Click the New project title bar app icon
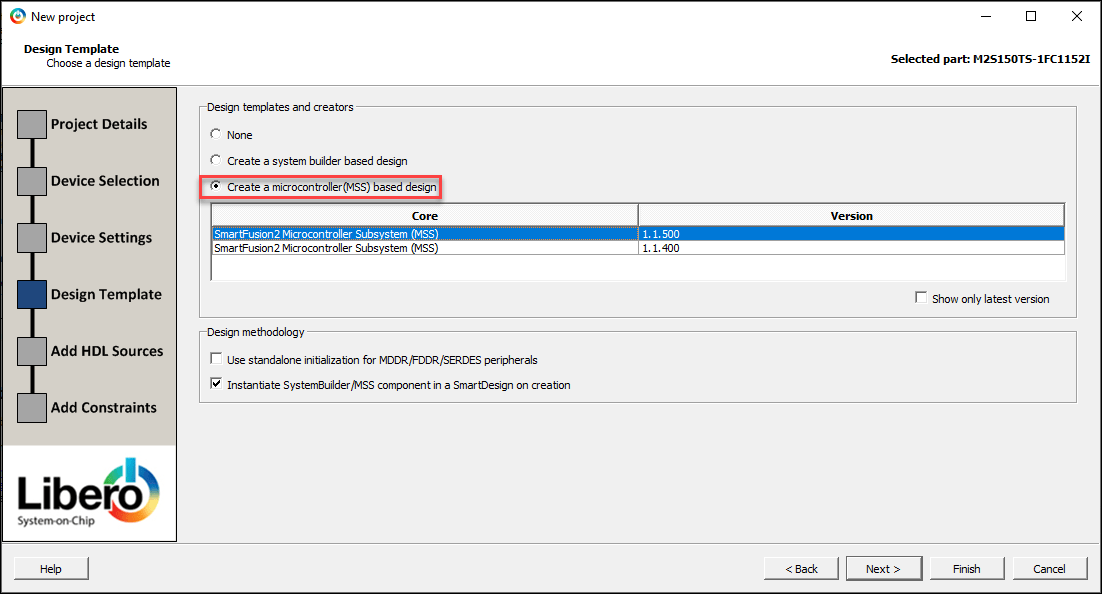Viewport: 1102px width, 594px height. [x=17, y=17]
